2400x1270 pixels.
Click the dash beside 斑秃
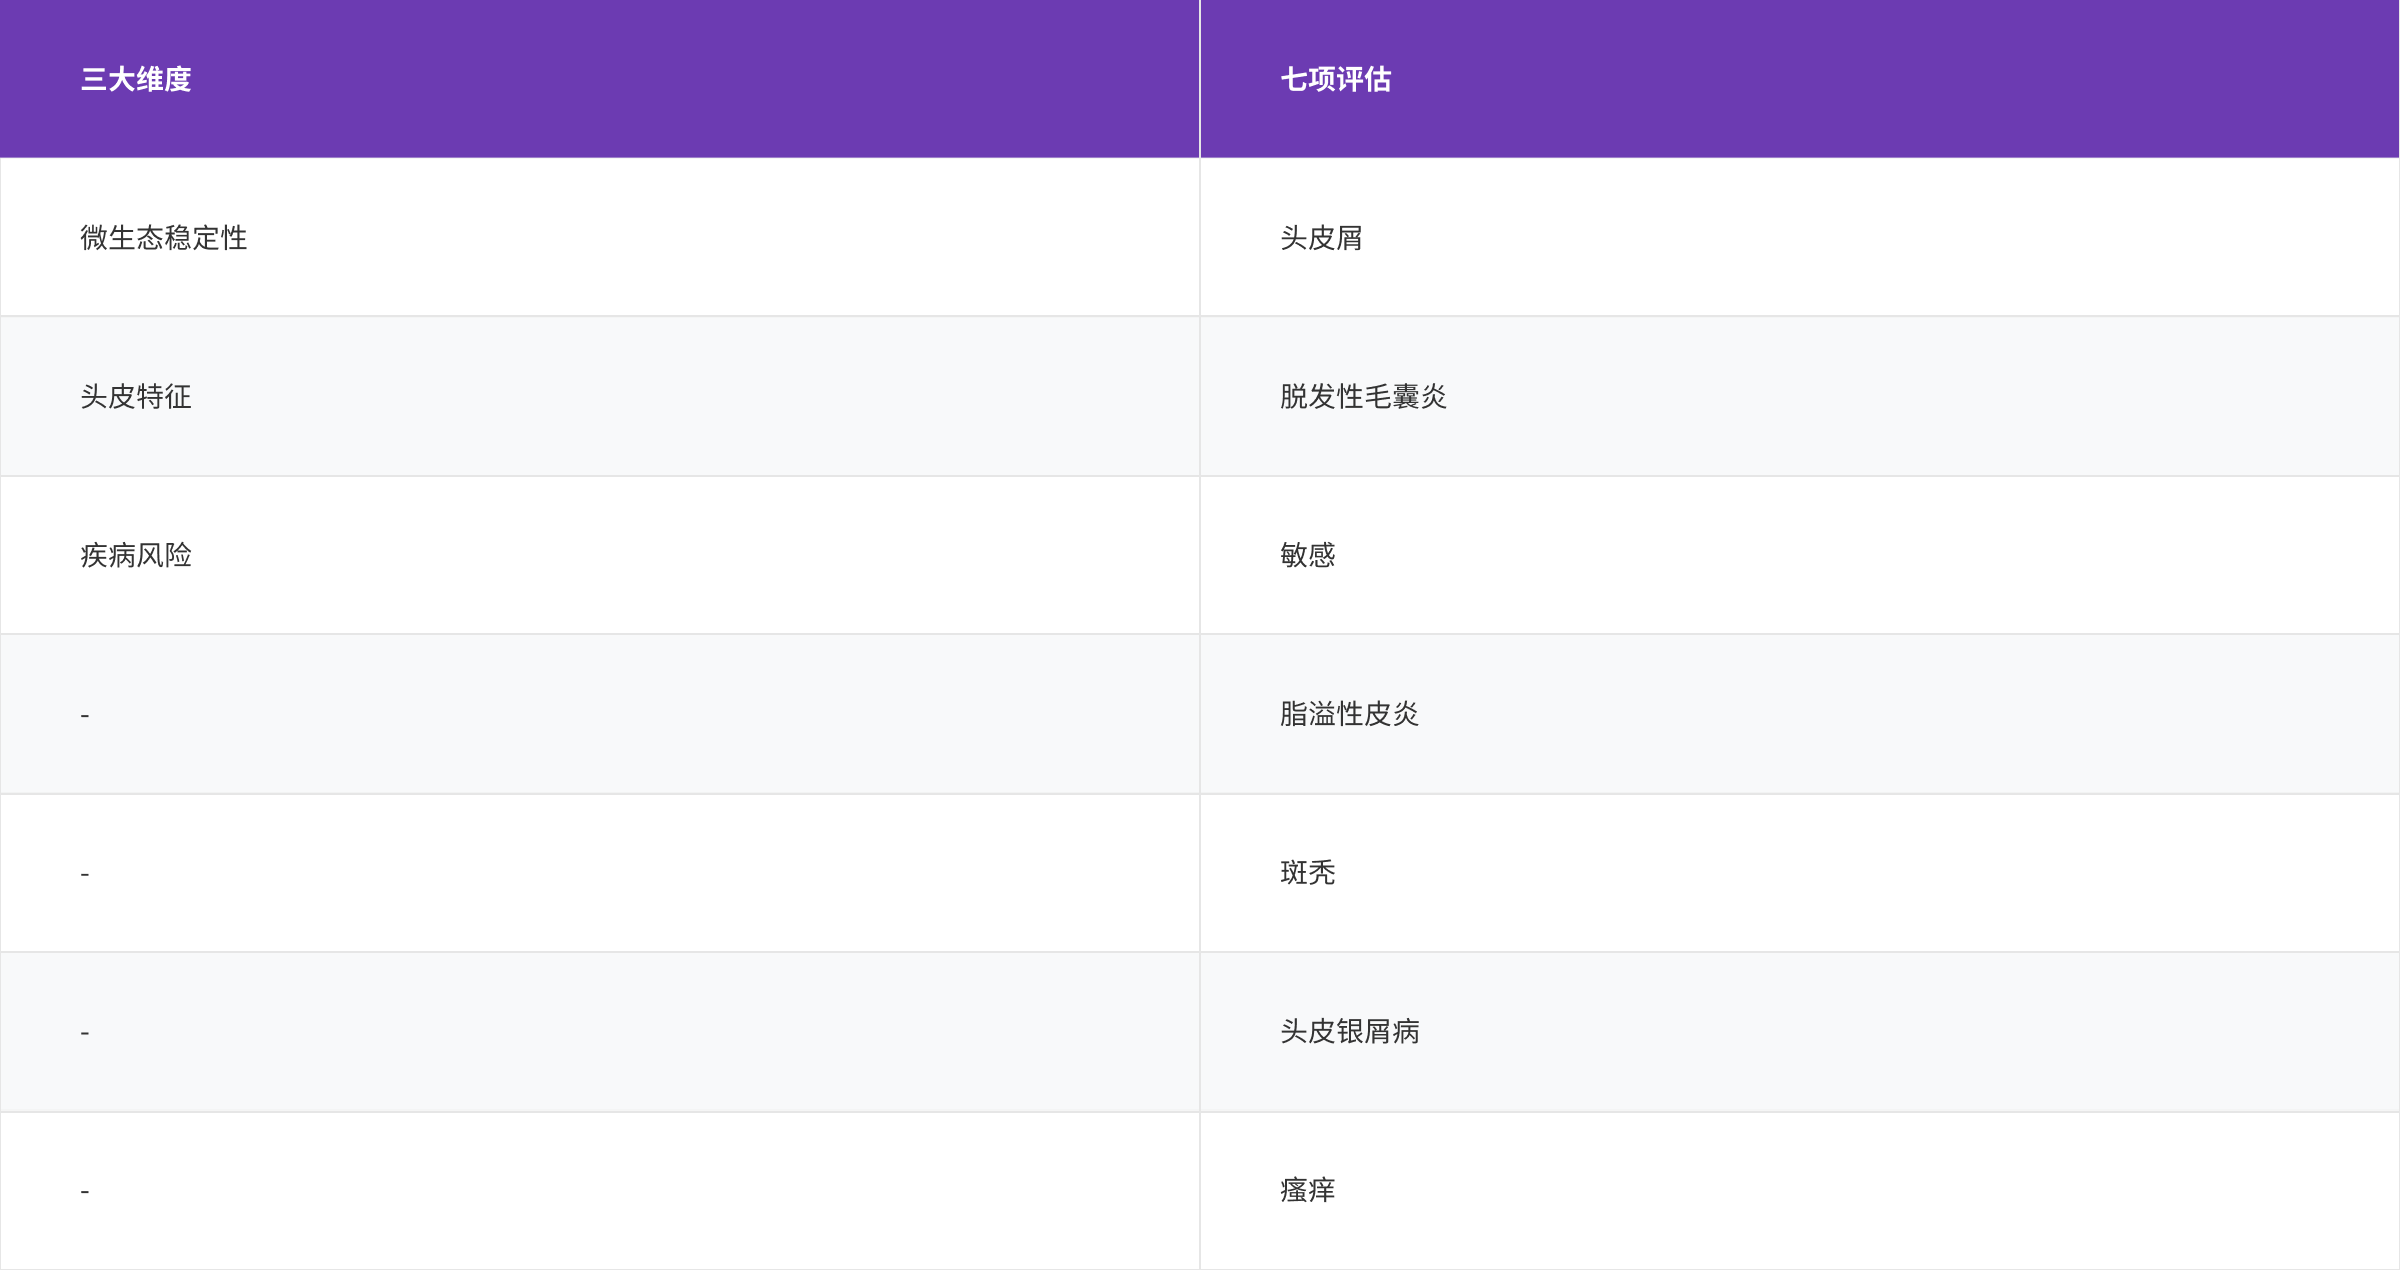coord(85,874)
